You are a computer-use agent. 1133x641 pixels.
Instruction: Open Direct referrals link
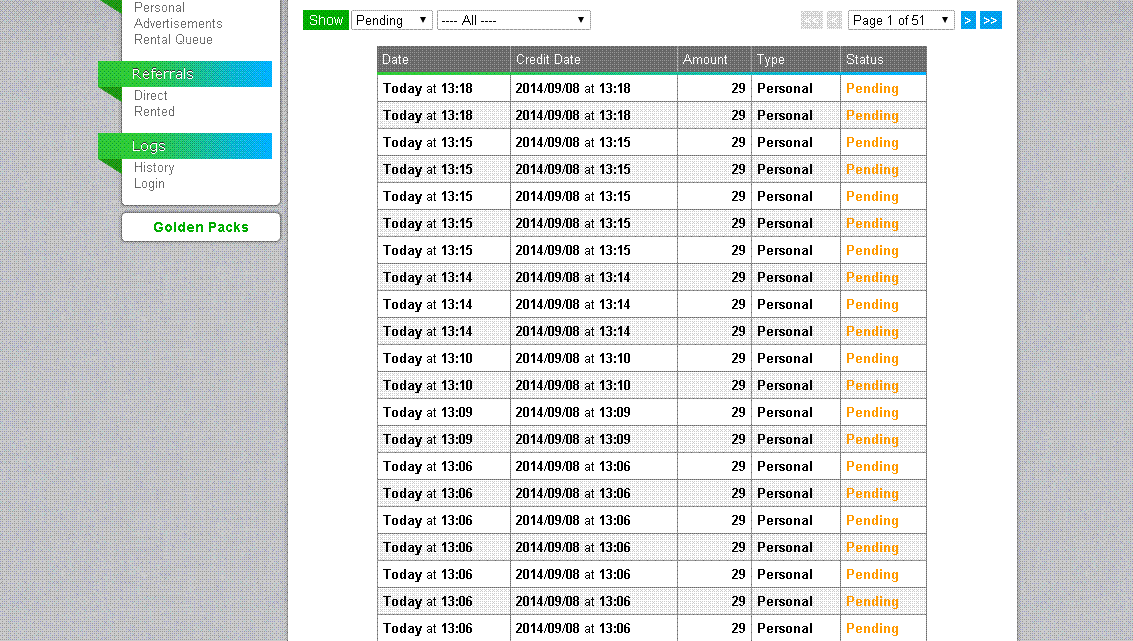150,95
